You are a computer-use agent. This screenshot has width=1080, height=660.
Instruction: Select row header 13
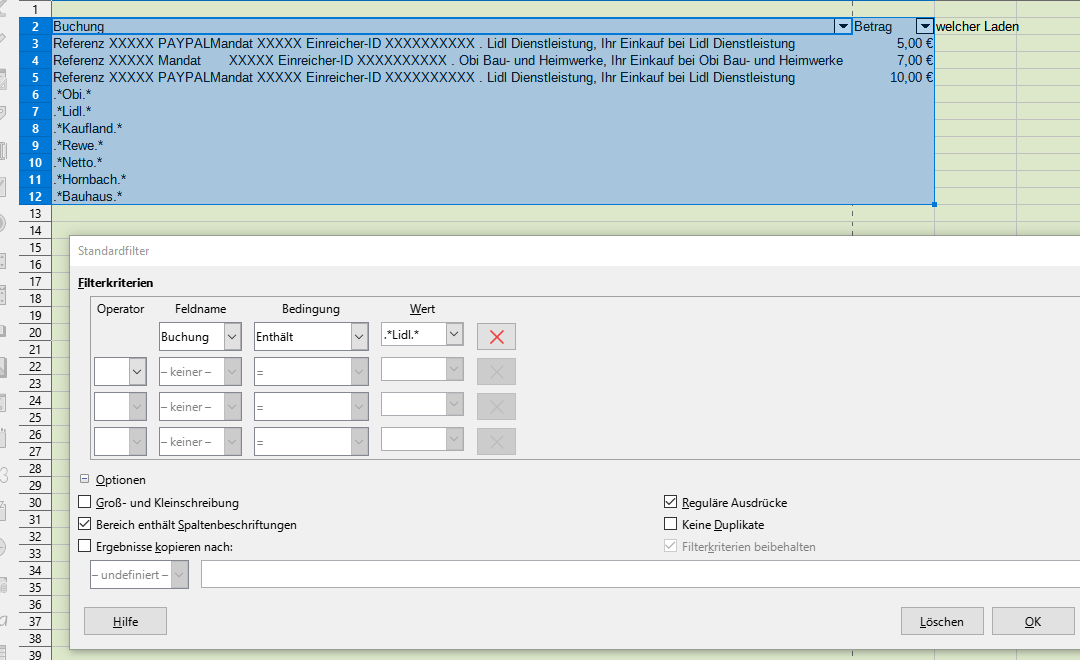tap(35, 214)
